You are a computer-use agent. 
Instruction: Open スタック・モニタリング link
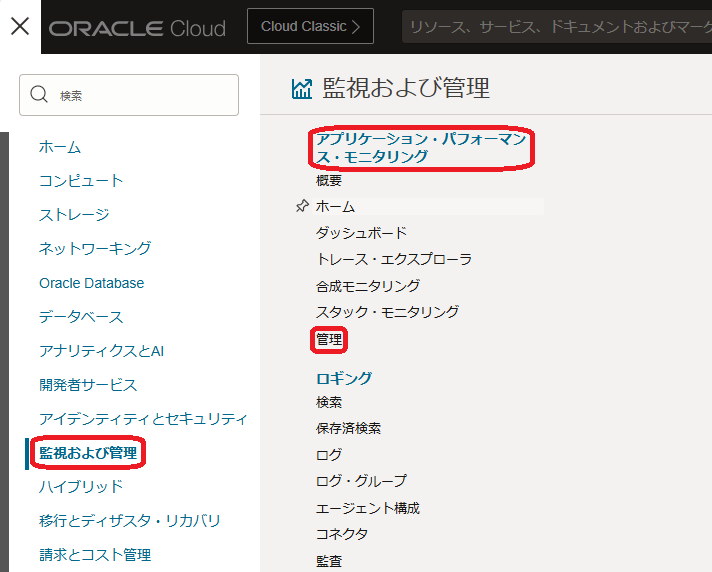click(x=387, y=311)
